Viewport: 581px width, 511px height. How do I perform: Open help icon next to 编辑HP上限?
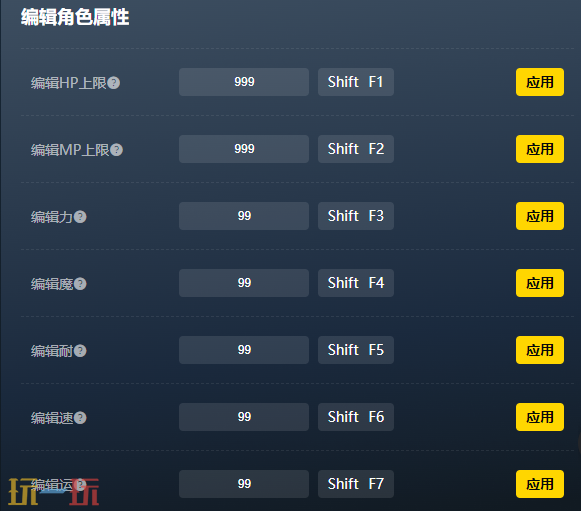click(x=114, y=83)
